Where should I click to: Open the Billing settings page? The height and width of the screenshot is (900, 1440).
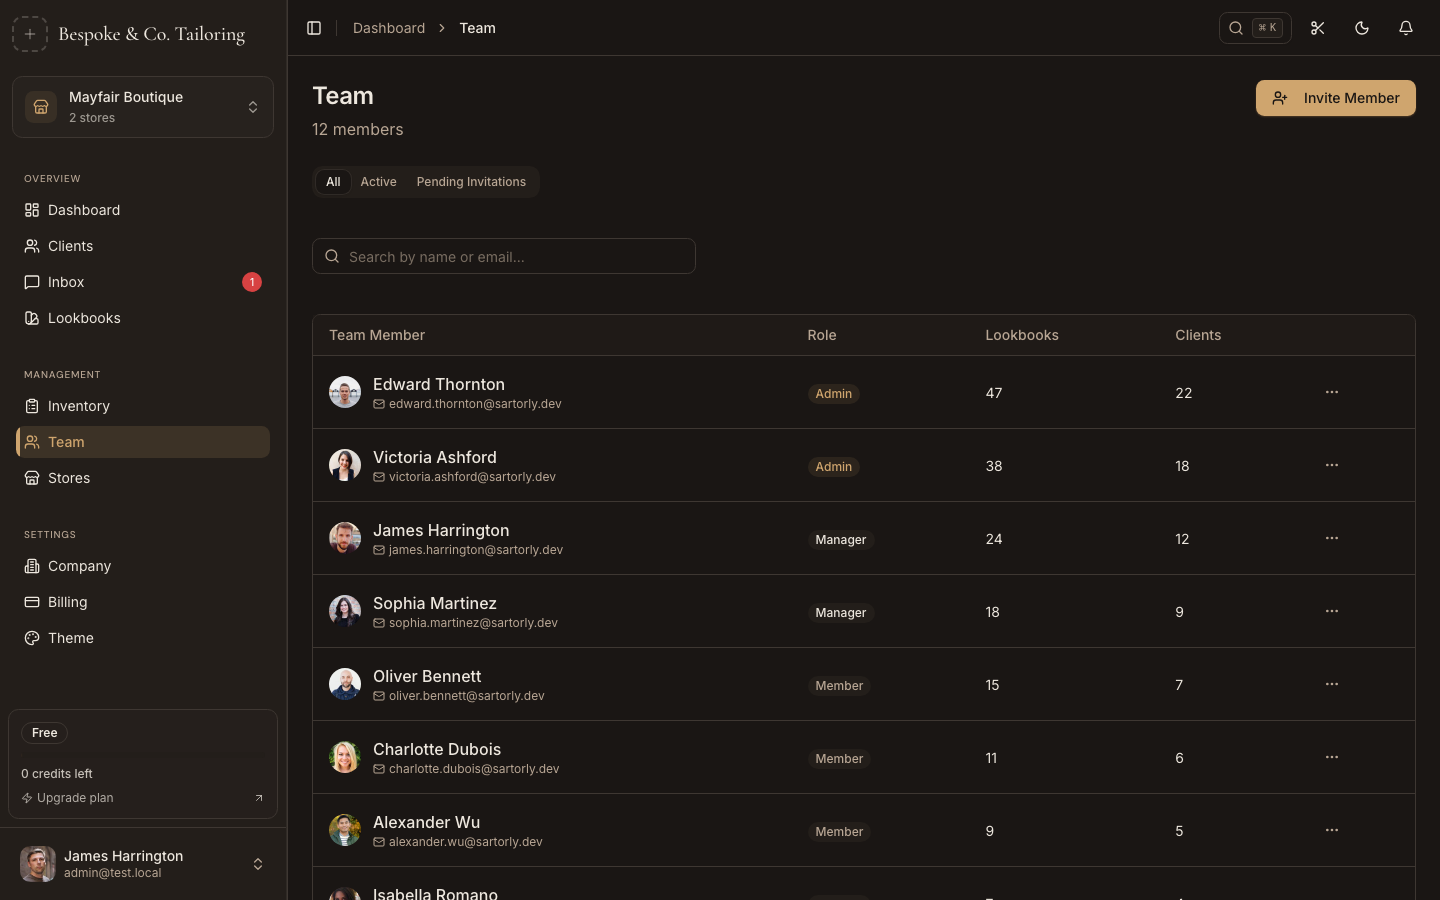tap(67, 602)
